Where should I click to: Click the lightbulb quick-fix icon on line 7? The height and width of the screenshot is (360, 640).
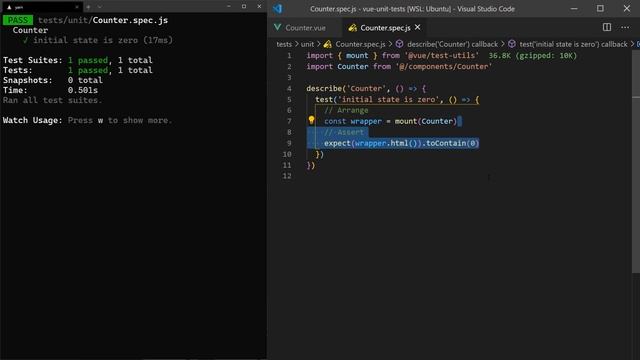311,120
